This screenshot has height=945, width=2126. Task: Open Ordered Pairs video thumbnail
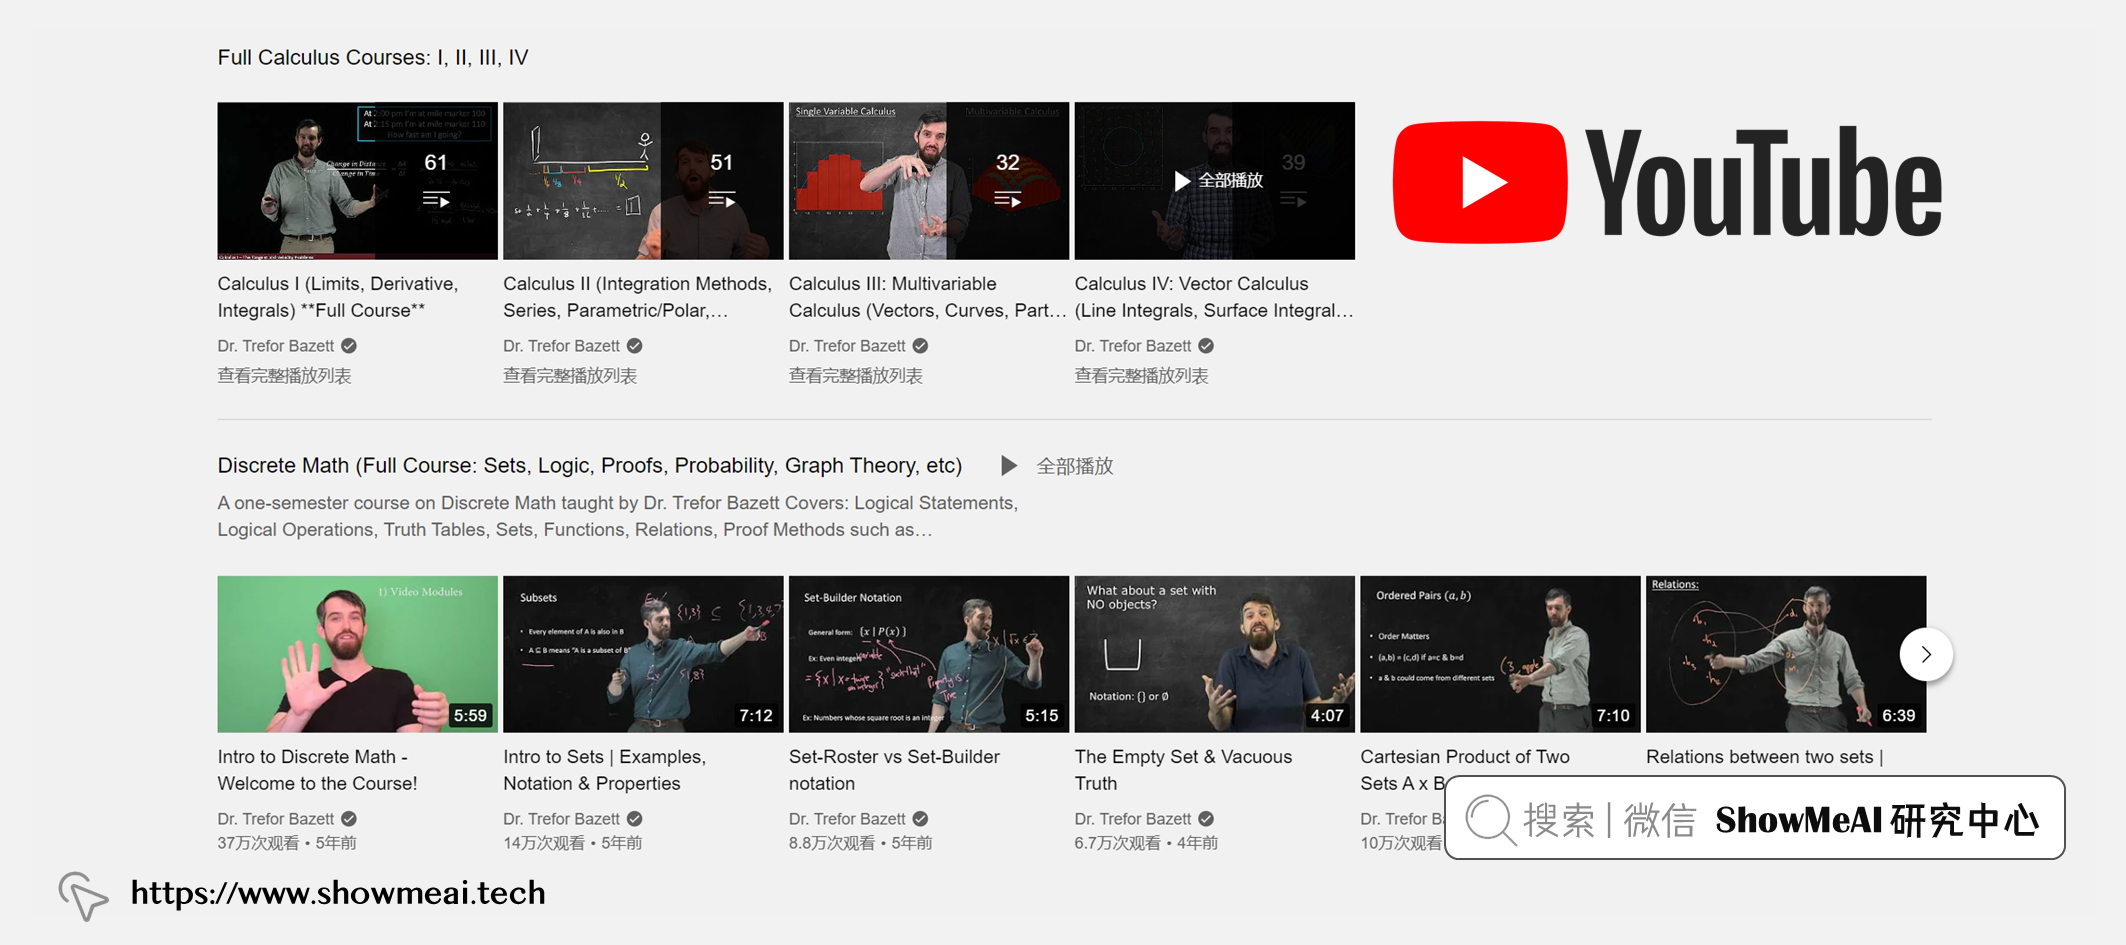(1500, 654)
